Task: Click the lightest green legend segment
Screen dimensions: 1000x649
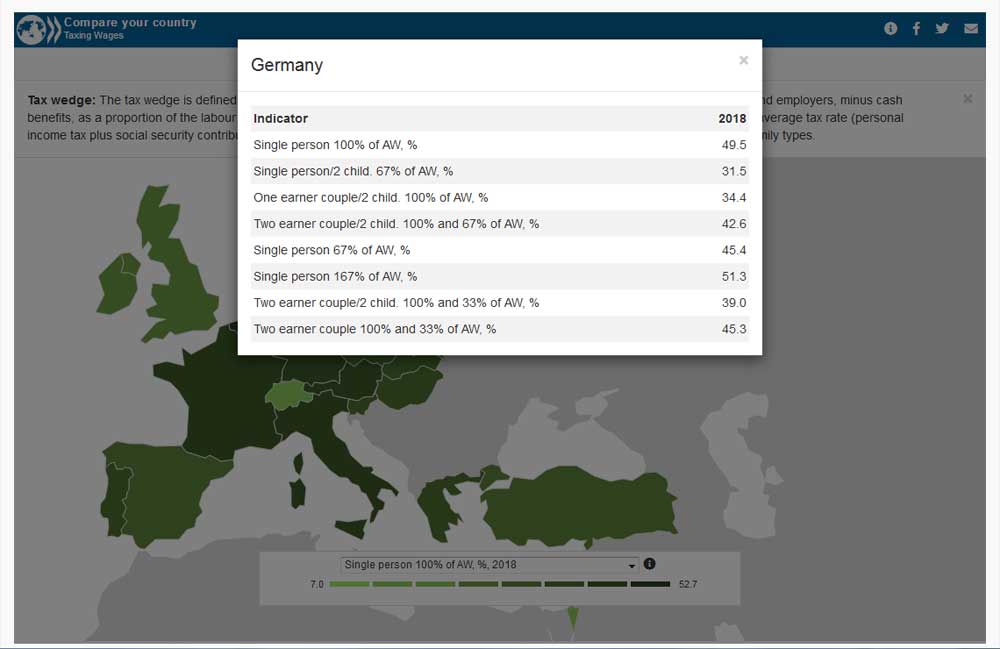Action: click(x=349, y=584)
